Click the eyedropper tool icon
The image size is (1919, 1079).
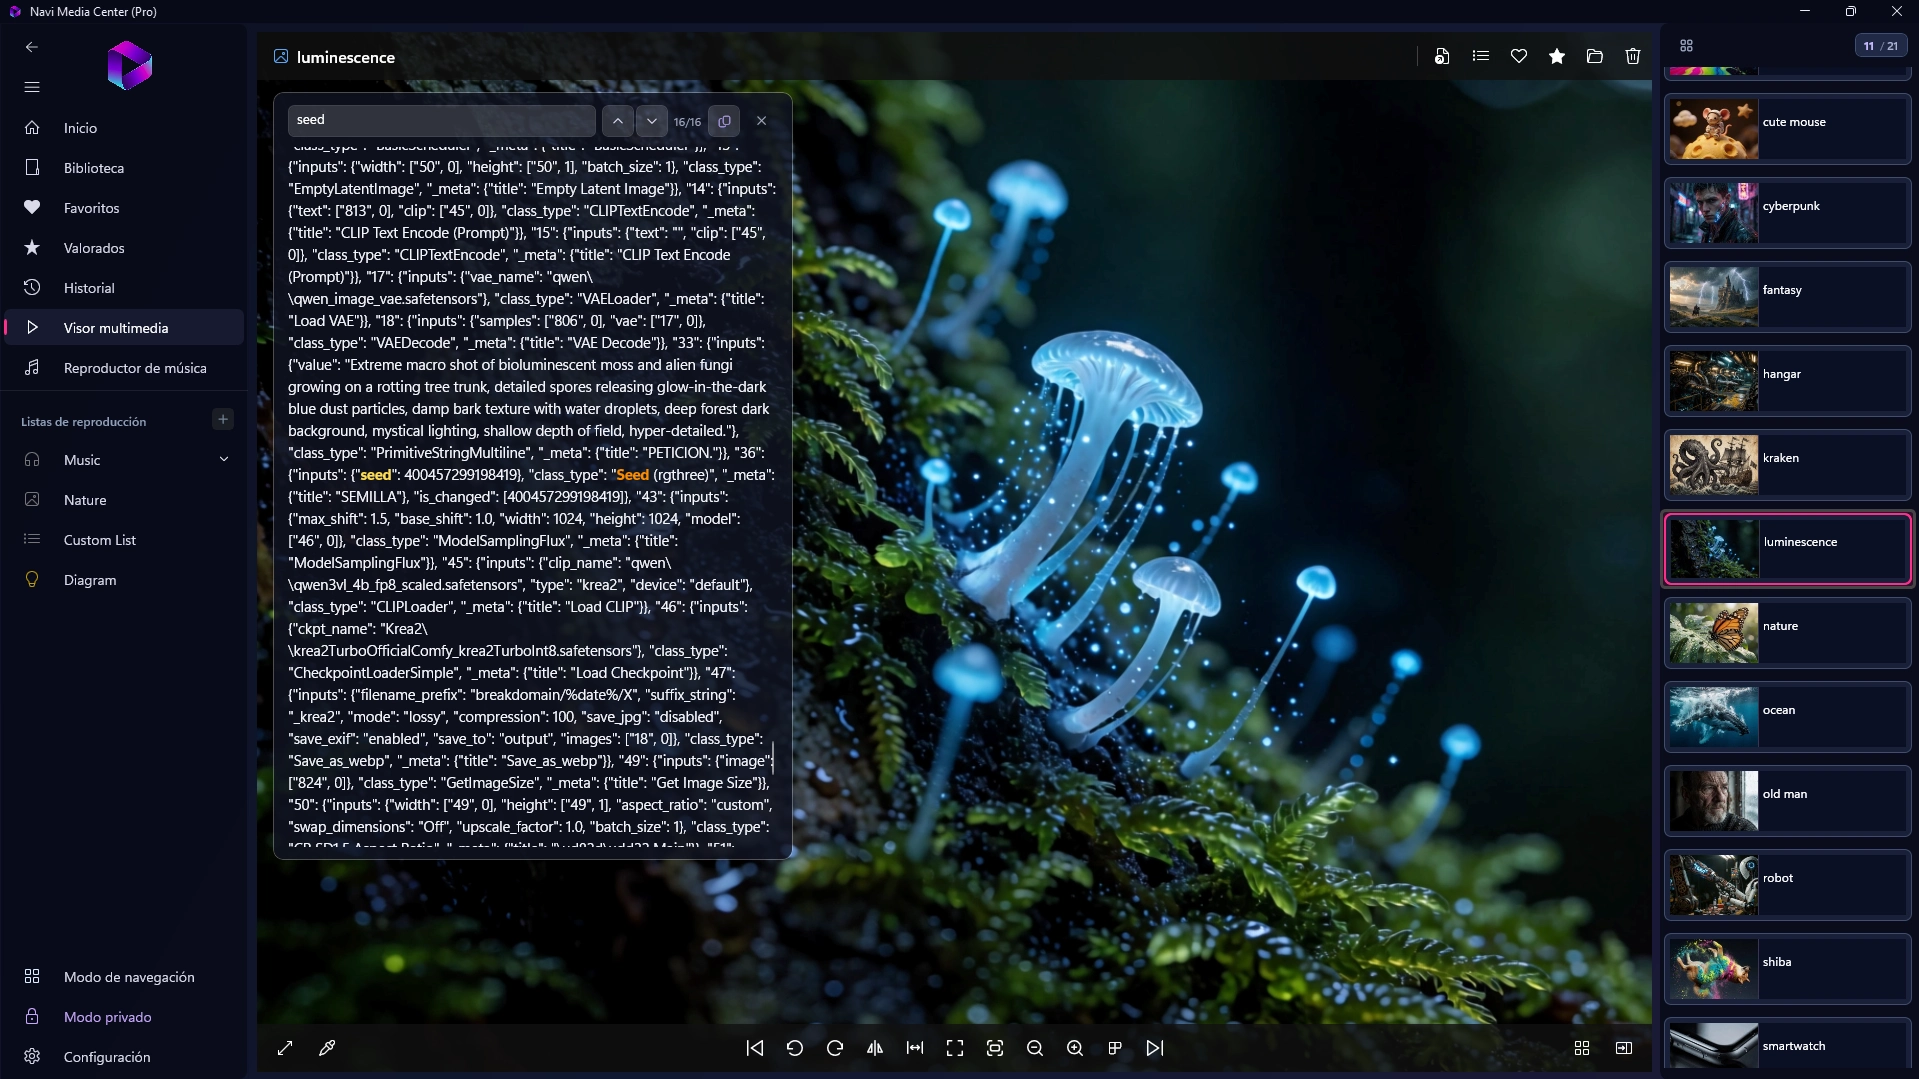327,1048
